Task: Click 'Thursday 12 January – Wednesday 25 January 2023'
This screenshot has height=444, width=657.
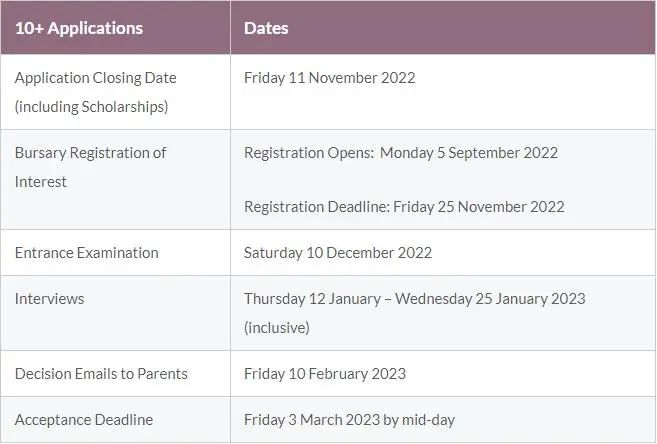Action: (414, 299)
